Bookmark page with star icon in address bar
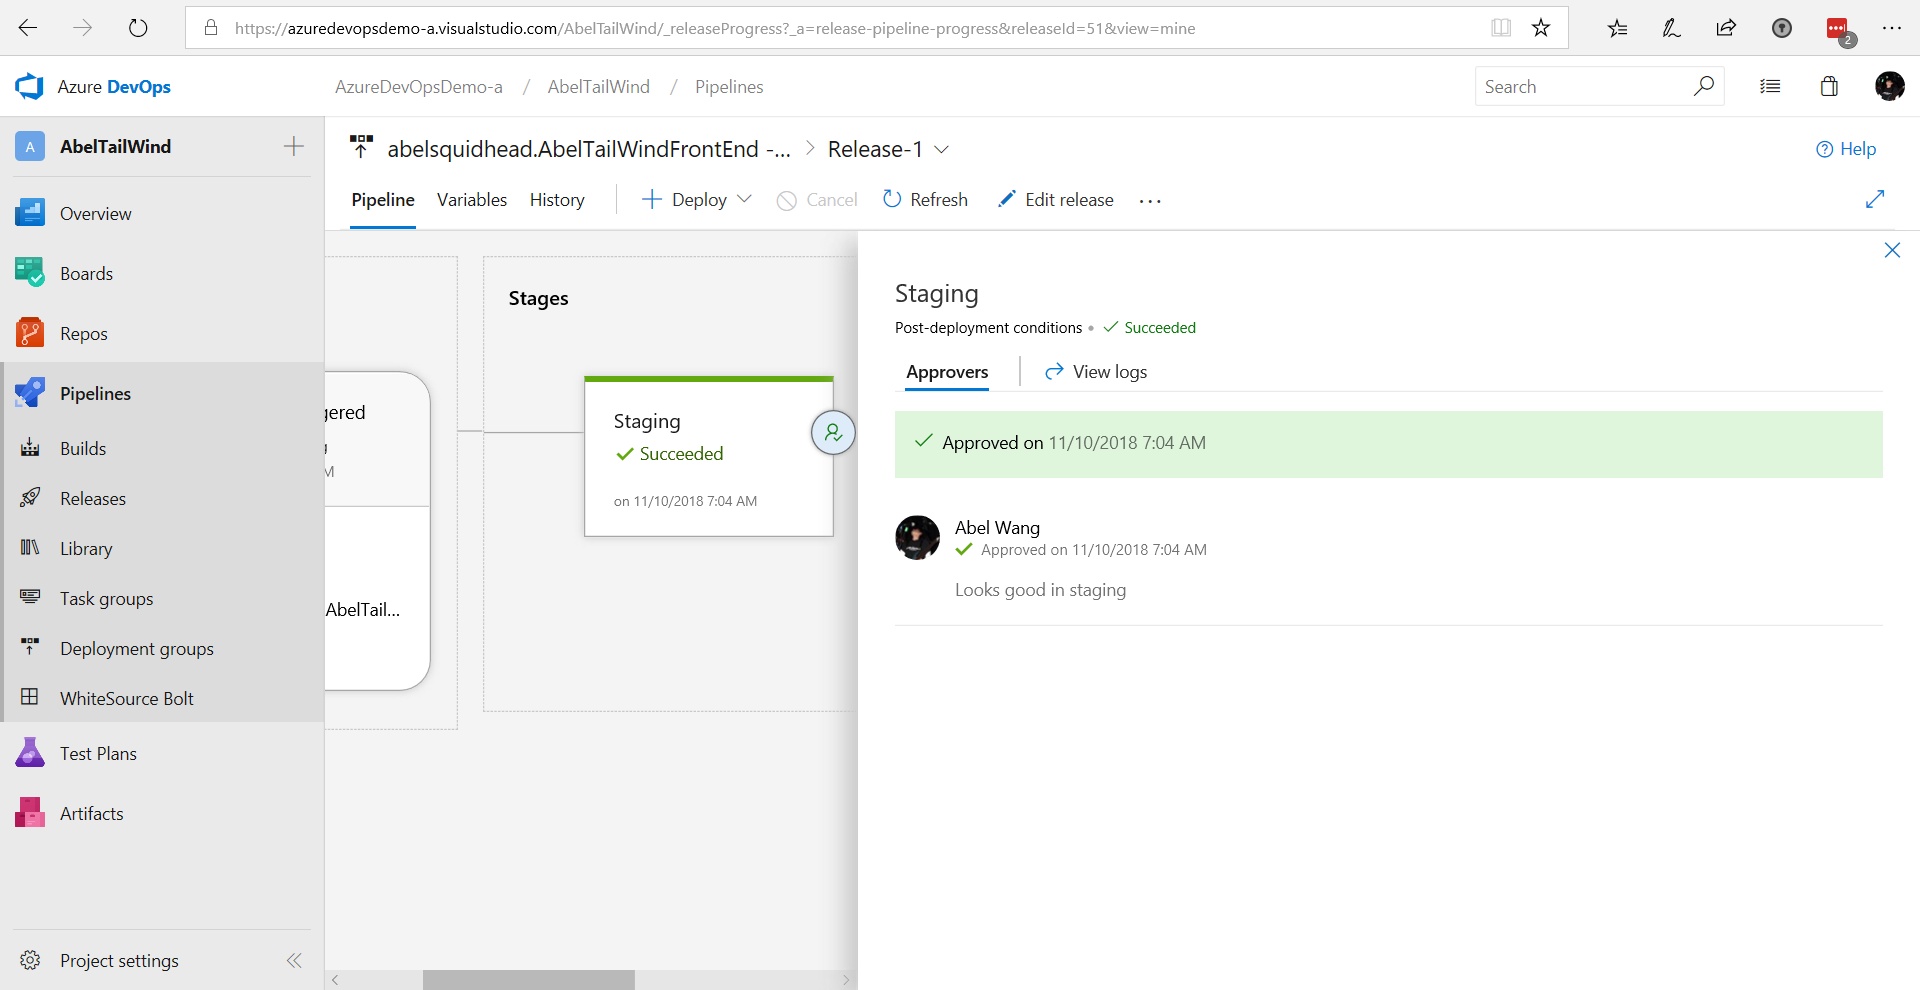 [x=1541, y=28]
